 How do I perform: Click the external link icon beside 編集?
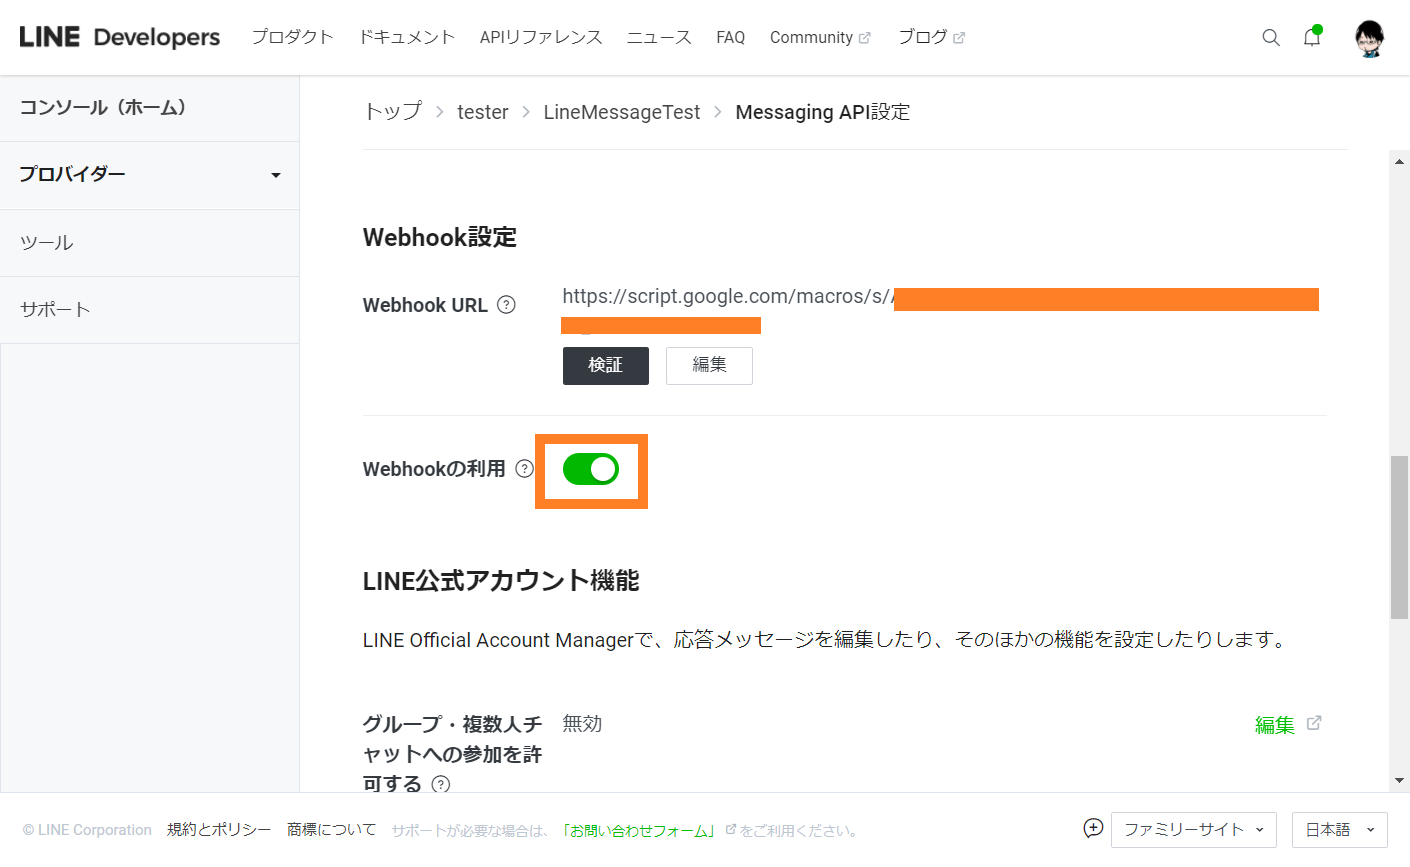point(1314,723)
